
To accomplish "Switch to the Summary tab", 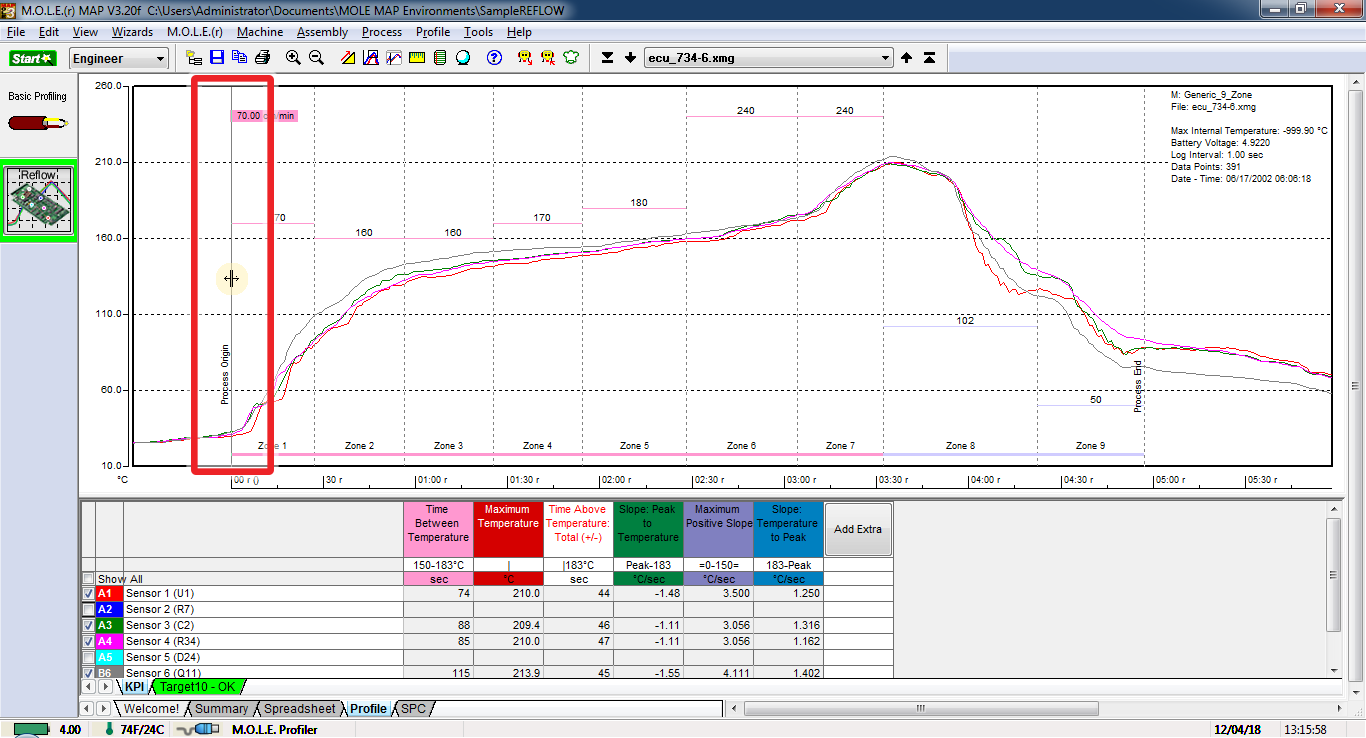I will (x=221, y=709).
